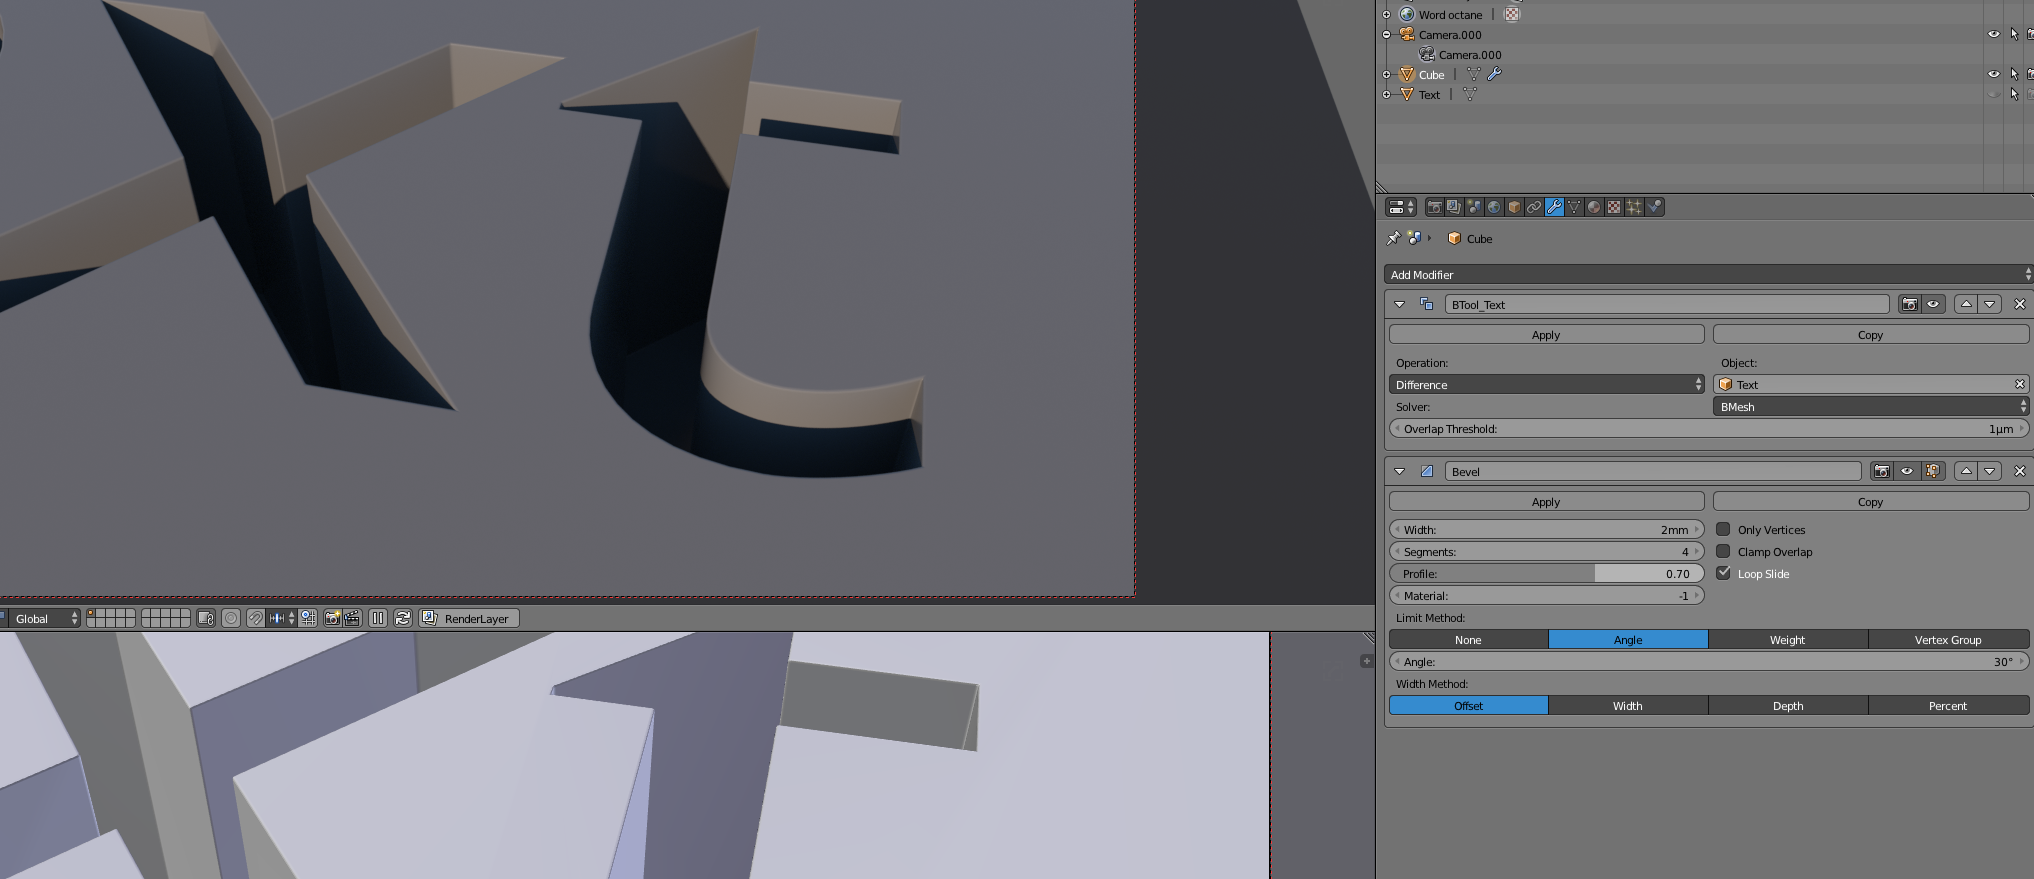The image size is (2034, 879).
Task: Uncheck the Loop Slide checkbox
Action: point(1723,573)
